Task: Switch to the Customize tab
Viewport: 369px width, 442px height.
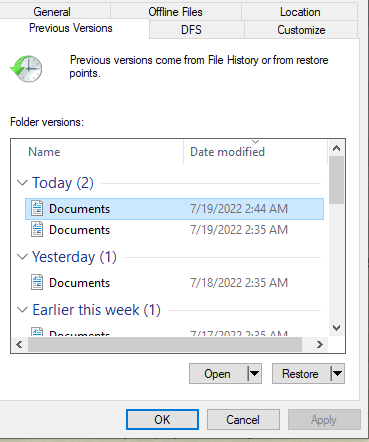Action: click(301, 30)
